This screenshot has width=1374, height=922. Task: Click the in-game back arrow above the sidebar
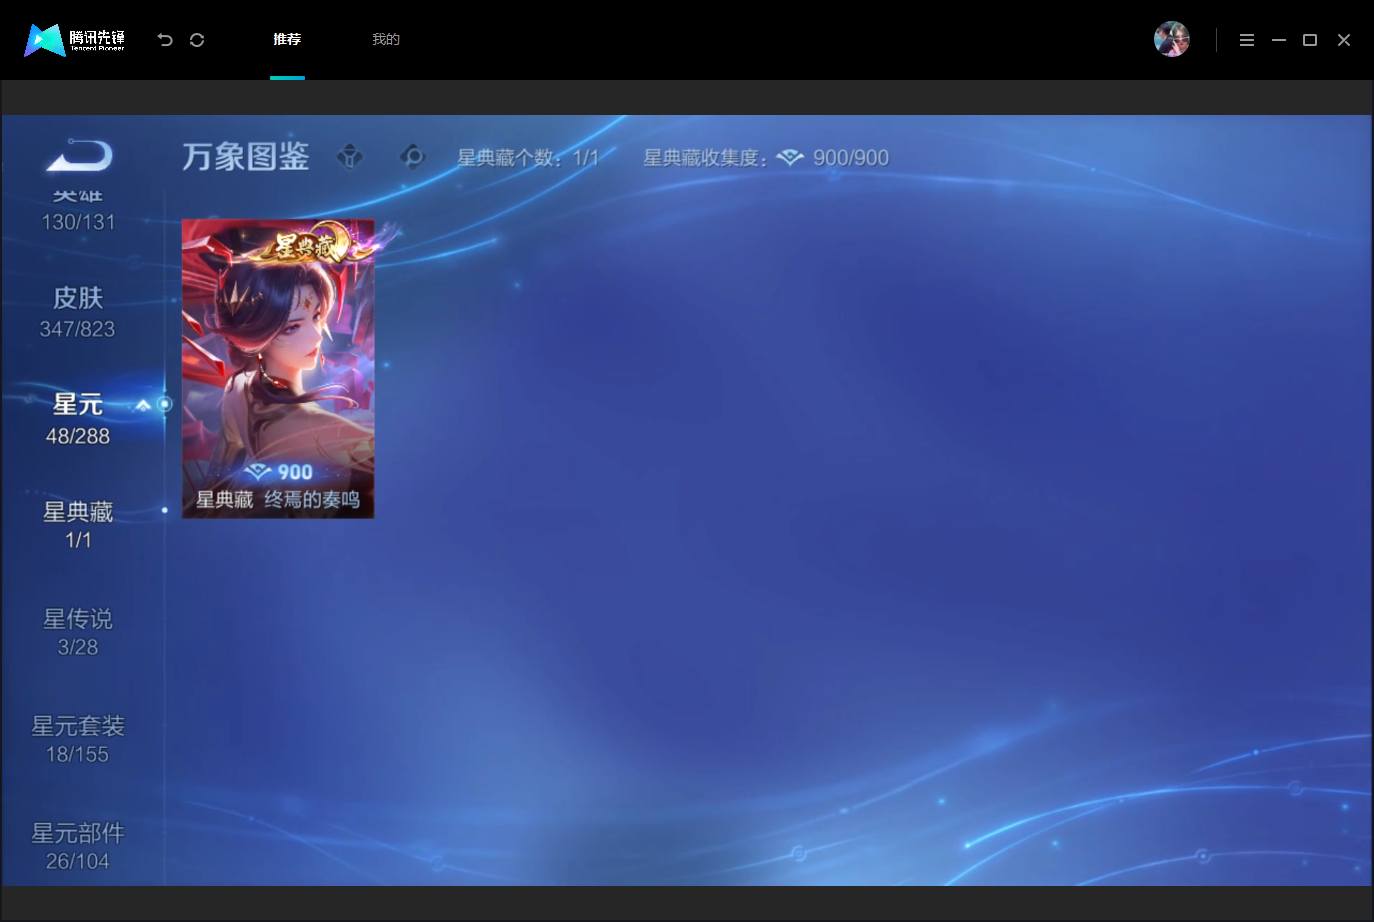79,156
